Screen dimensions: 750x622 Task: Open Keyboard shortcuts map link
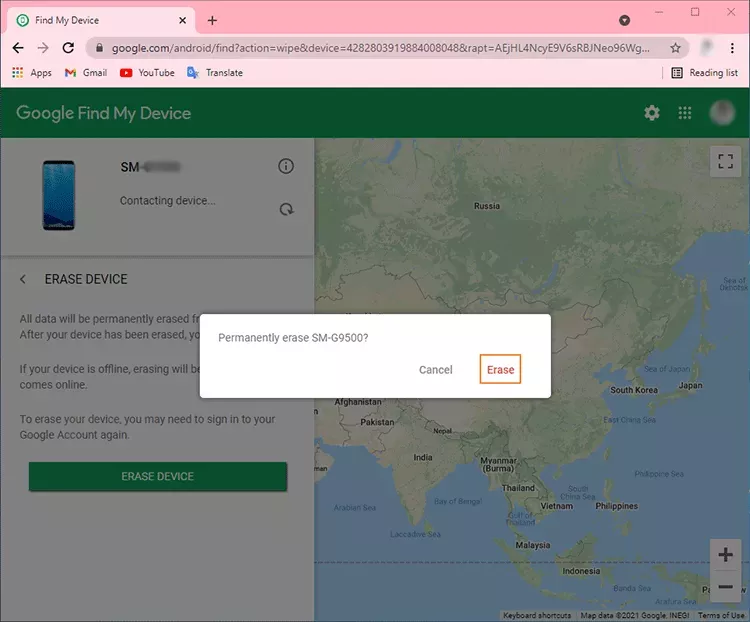[x=537, y=615]
